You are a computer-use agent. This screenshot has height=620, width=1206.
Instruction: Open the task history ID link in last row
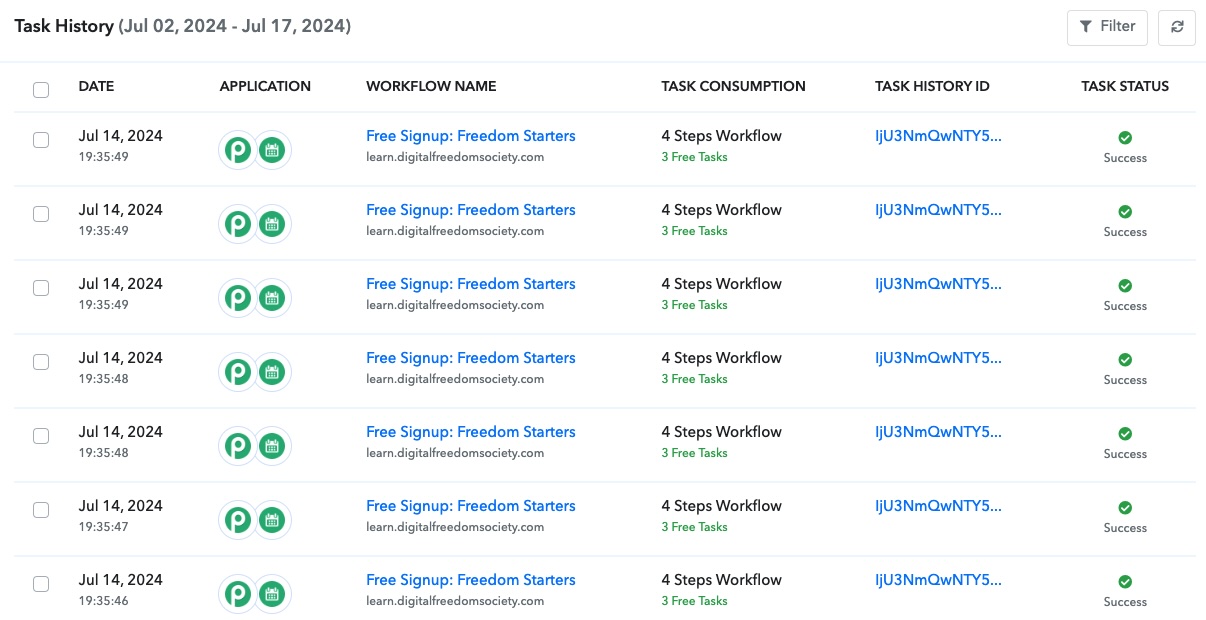click(x=938, y=580)
